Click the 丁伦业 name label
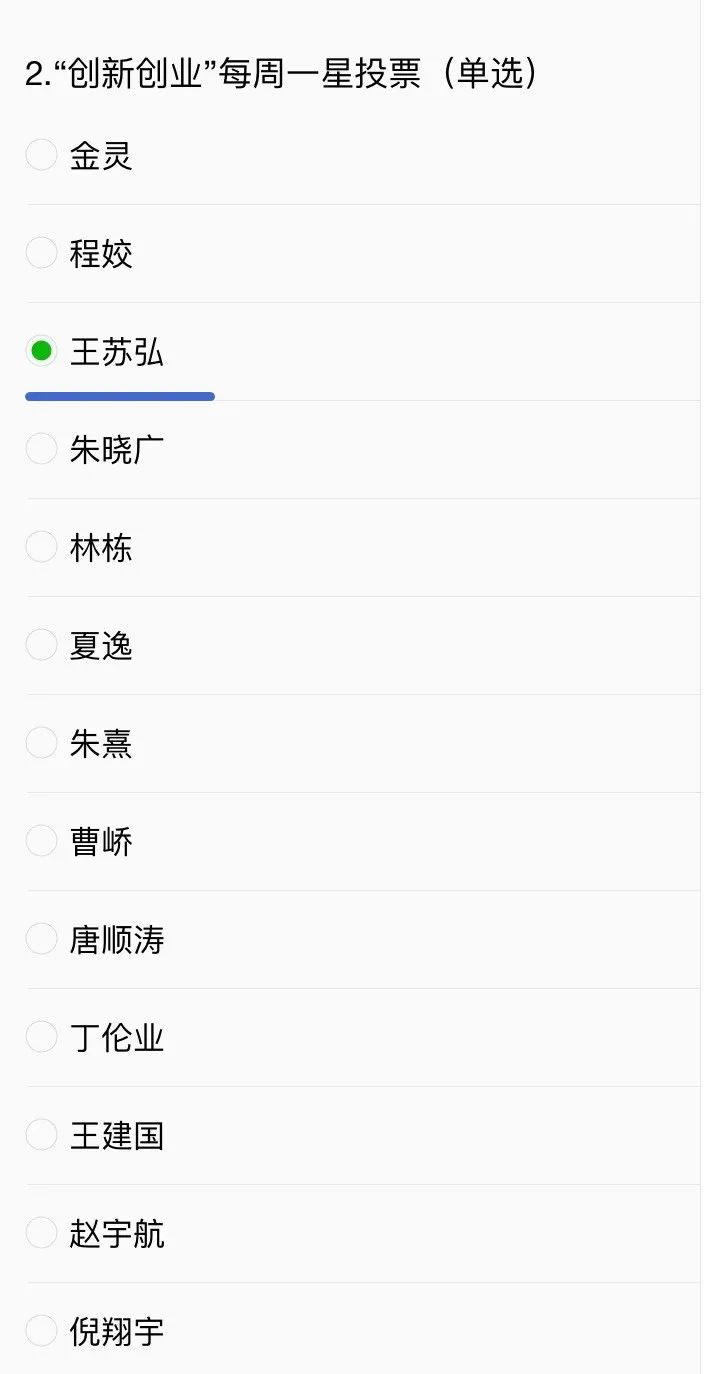Screen dimensions: 705x1374 (x=117, y=1038)
